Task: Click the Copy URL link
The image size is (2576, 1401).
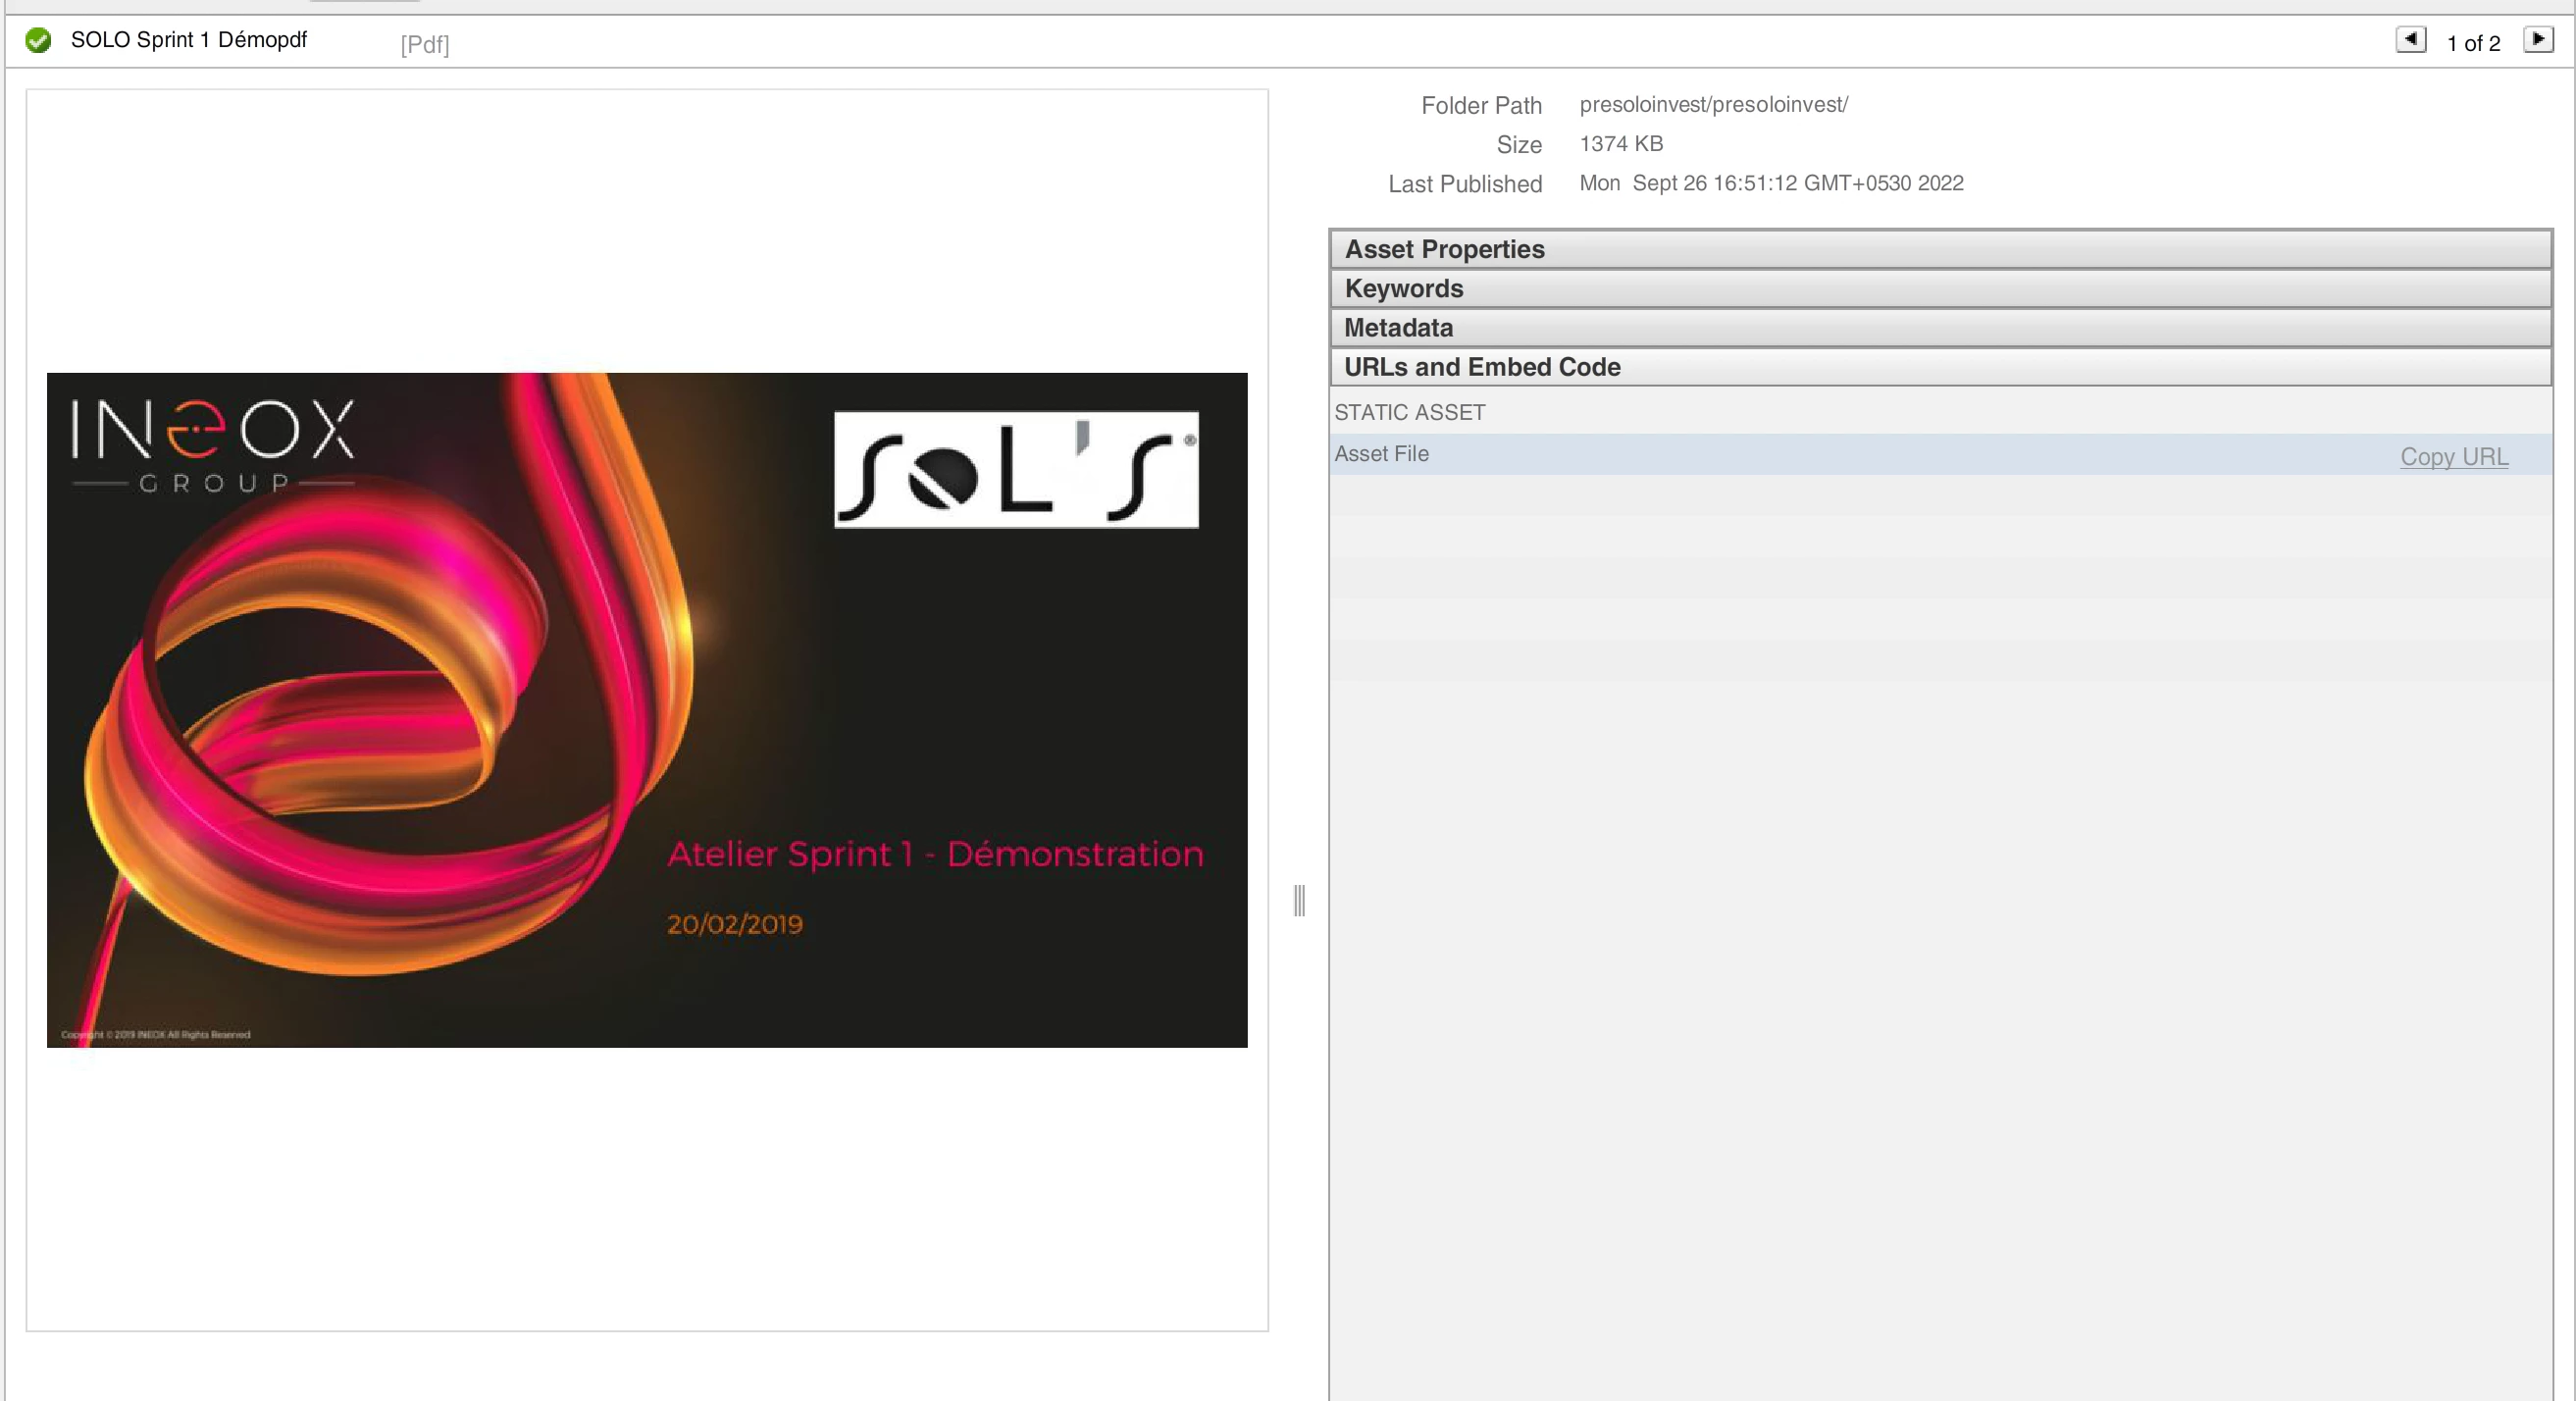Action: 2453,456
